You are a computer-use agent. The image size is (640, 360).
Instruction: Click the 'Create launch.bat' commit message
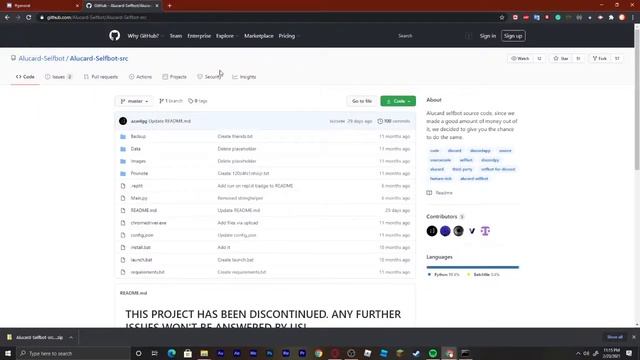(236, 260)
